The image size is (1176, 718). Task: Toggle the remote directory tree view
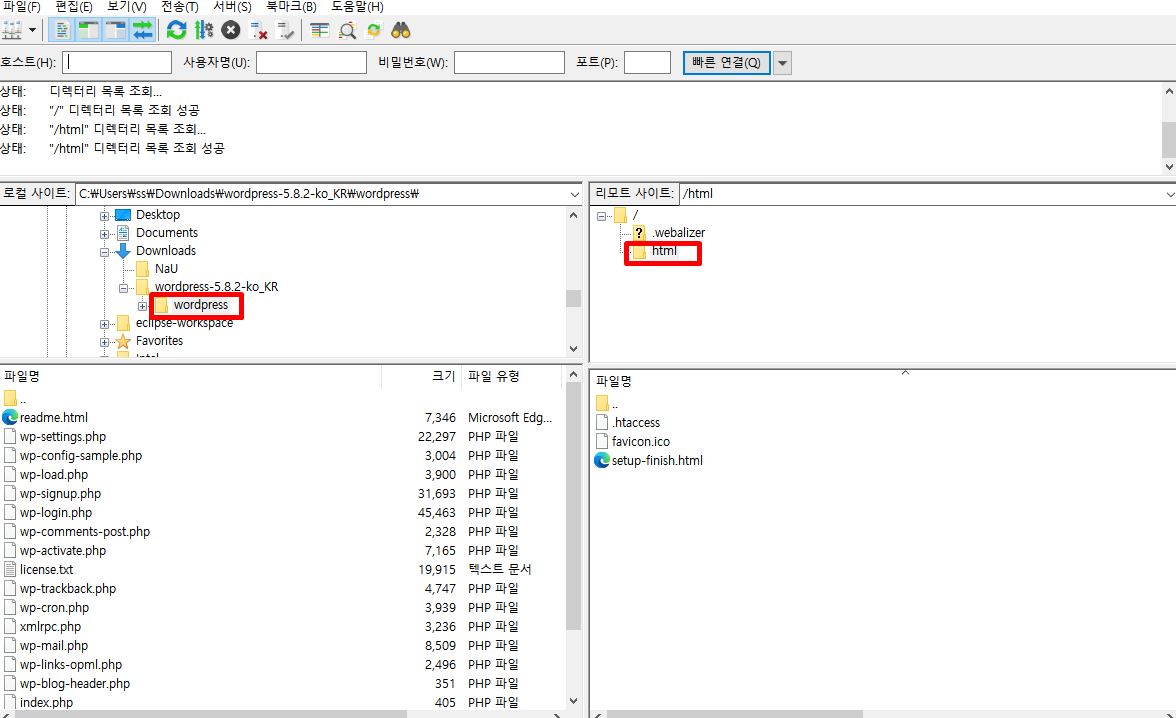coord(116,31)
